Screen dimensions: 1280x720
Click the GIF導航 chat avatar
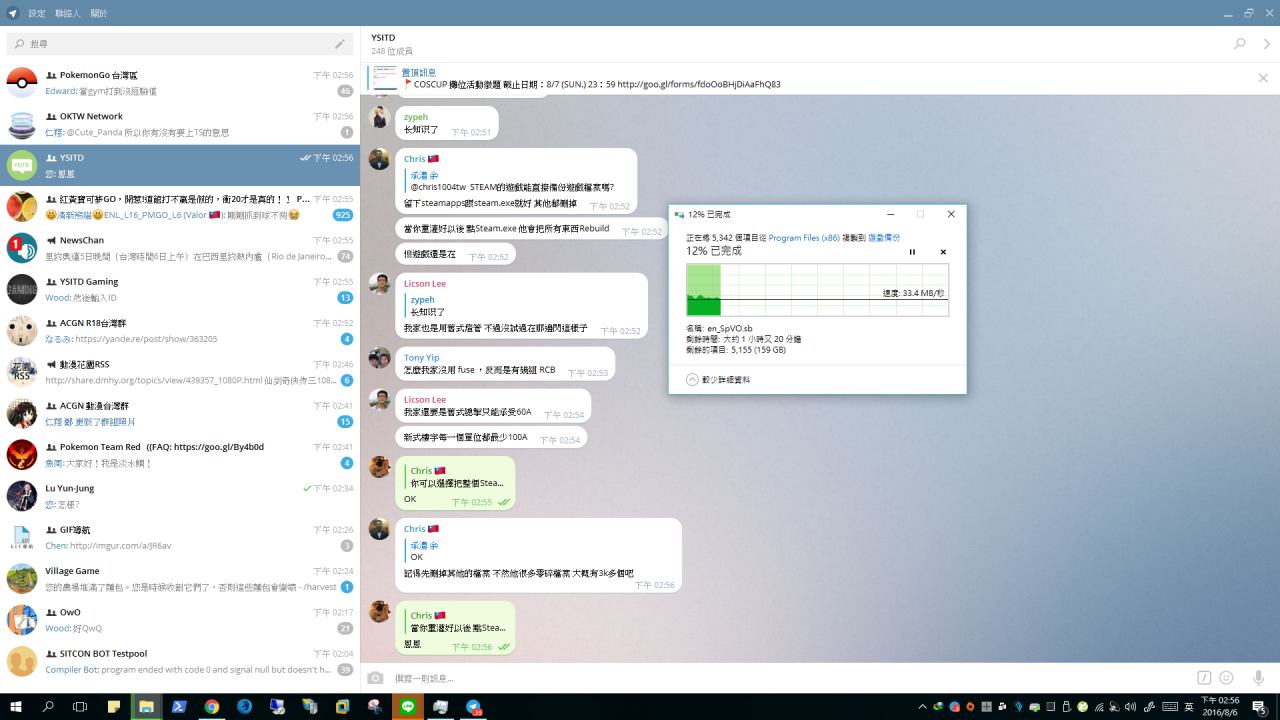click(22, 537)
